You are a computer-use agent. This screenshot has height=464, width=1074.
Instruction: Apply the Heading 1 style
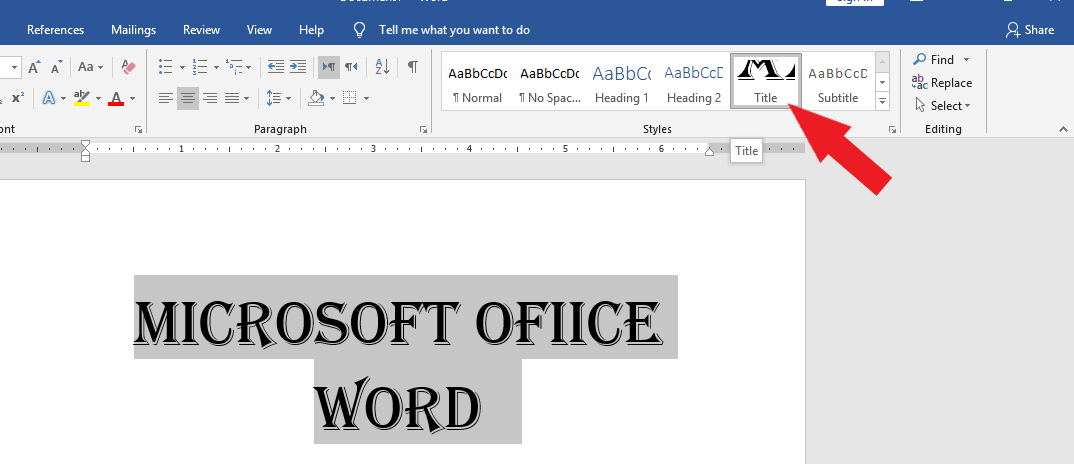coord(621,81)
